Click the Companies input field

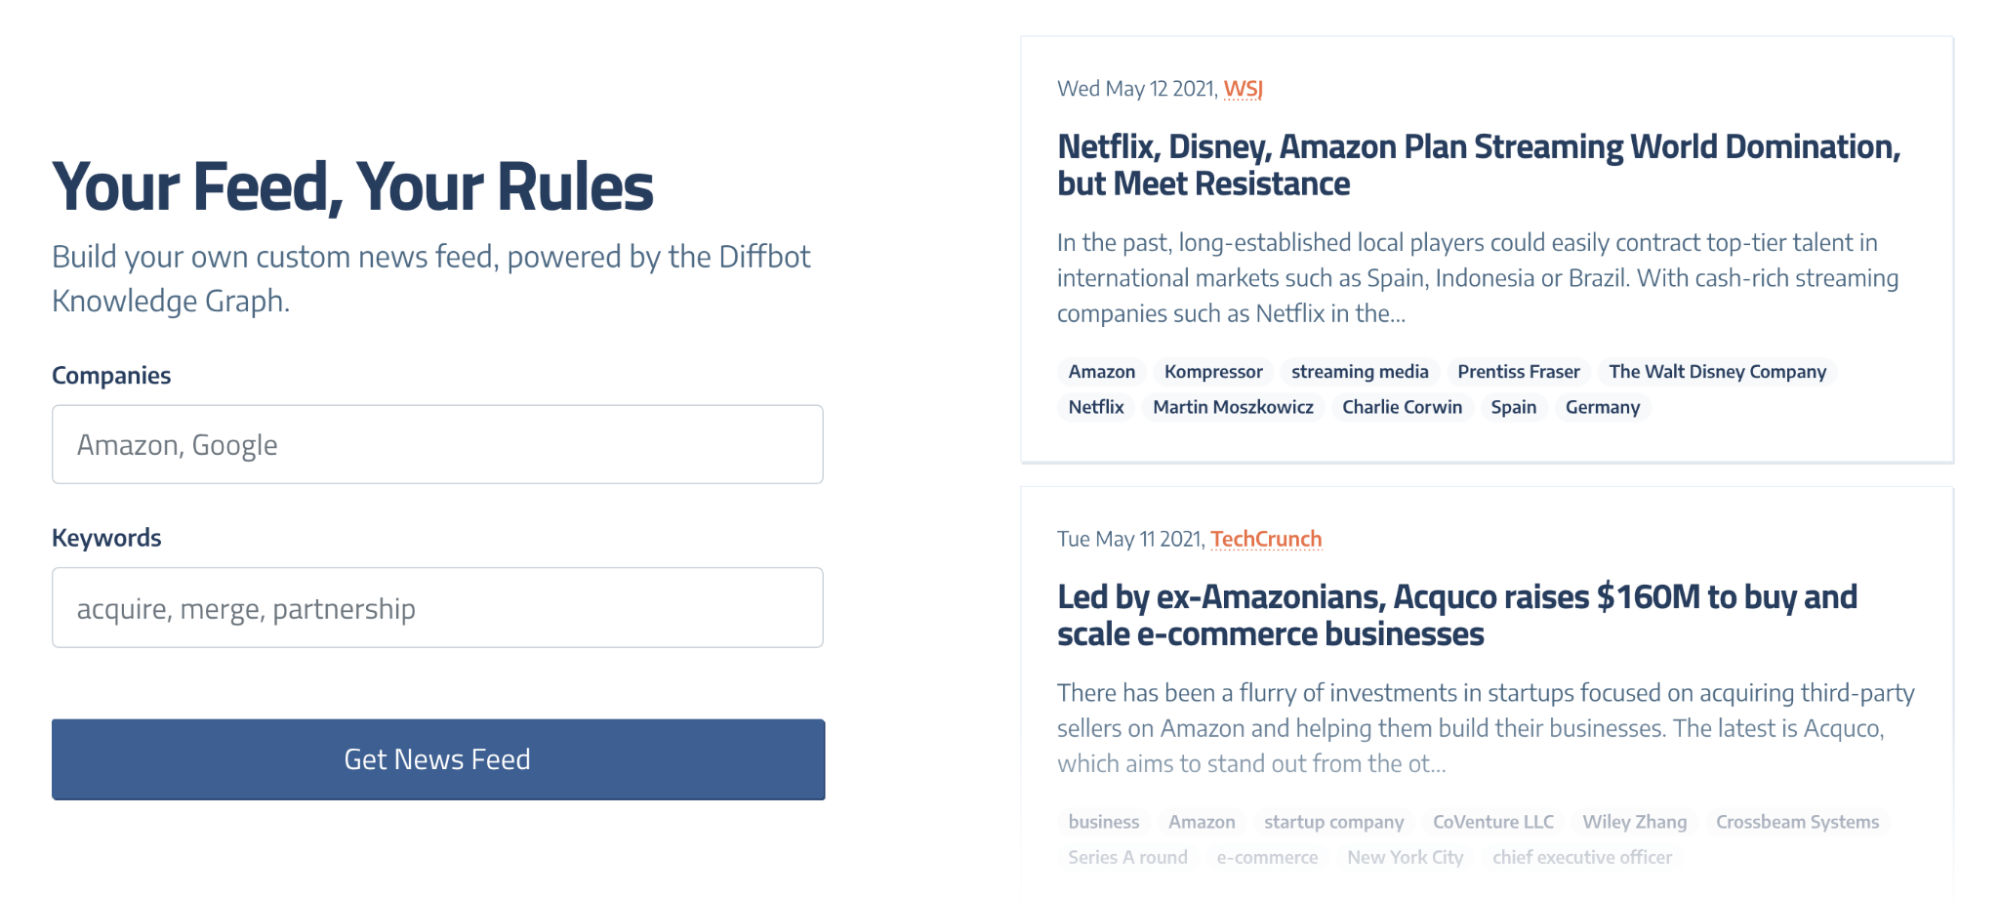(437, 445)
